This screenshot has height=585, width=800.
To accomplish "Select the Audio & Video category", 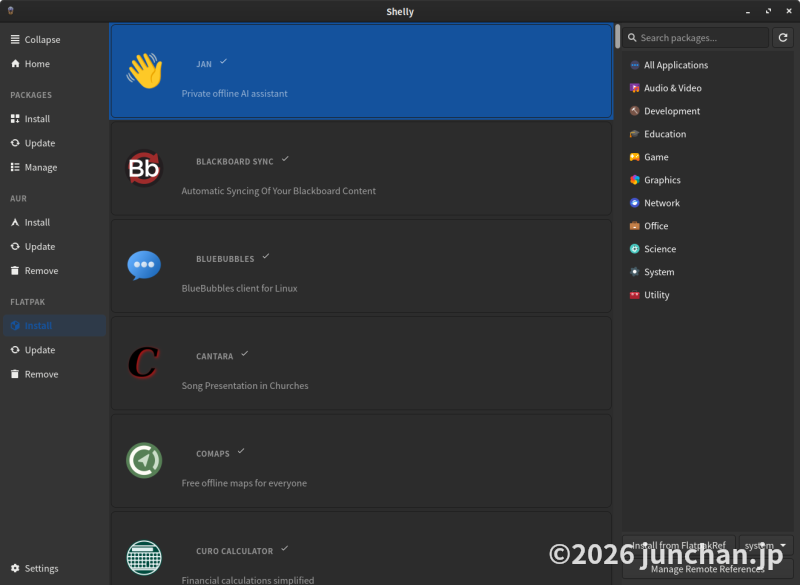I will click(x=672, y=88).
